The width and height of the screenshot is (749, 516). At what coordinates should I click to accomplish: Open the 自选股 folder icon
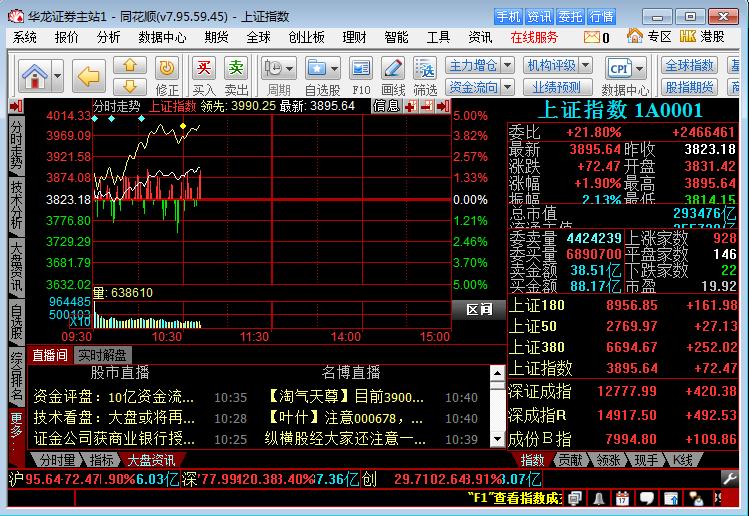point(317,68)
